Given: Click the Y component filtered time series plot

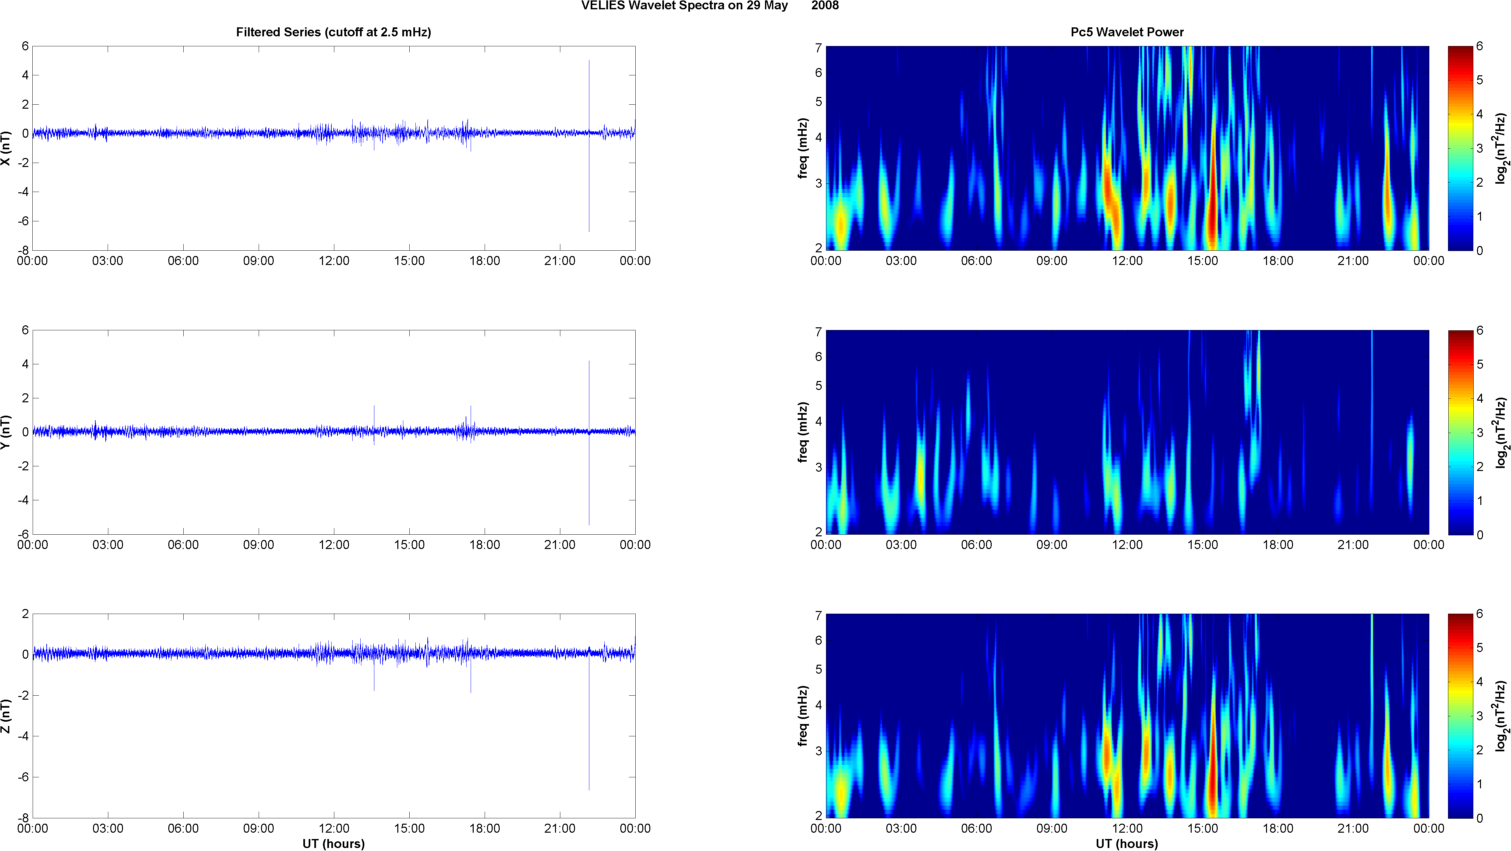Looking at the screenshot, I should tap(334, 432).
